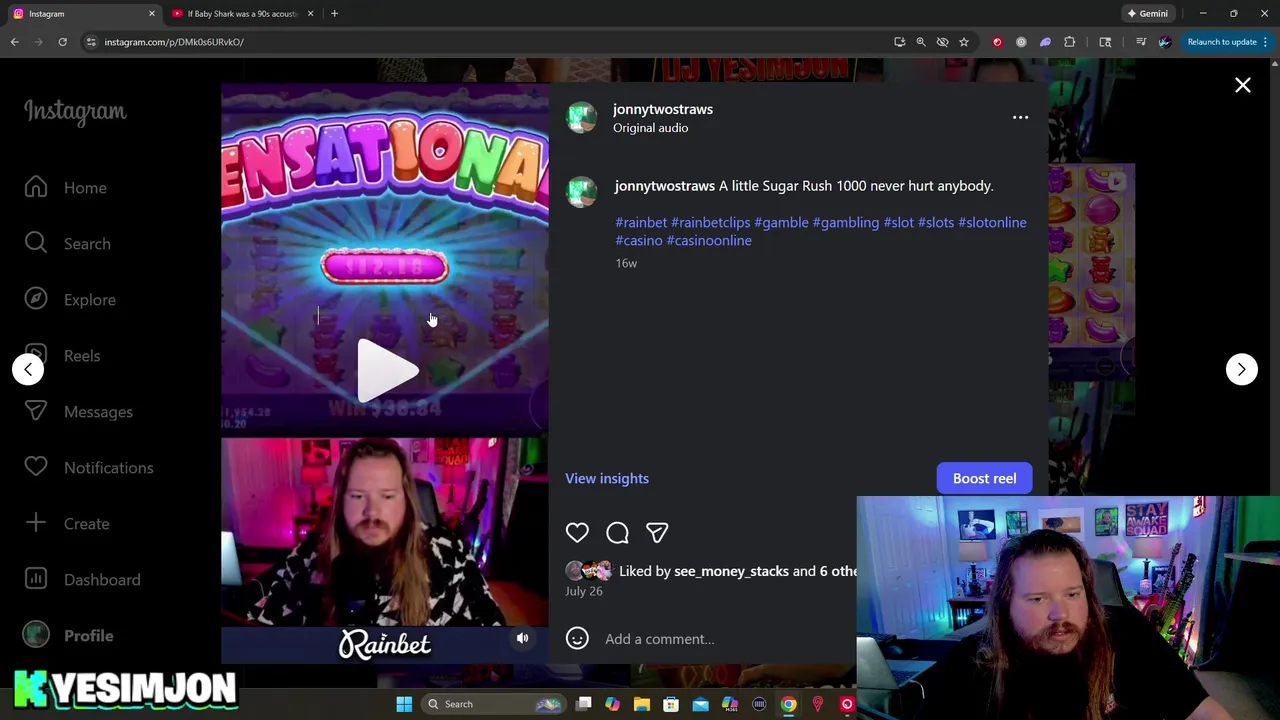This screenshot has height=720, width=1280.
Task: Open the browser Extensions puzzle icon
Action: click(x=1069, y=42)
